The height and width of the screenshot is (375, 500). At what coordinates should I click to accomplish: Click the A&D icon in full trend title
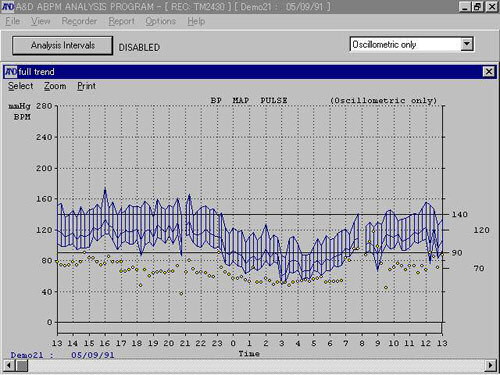pos(11,72)
